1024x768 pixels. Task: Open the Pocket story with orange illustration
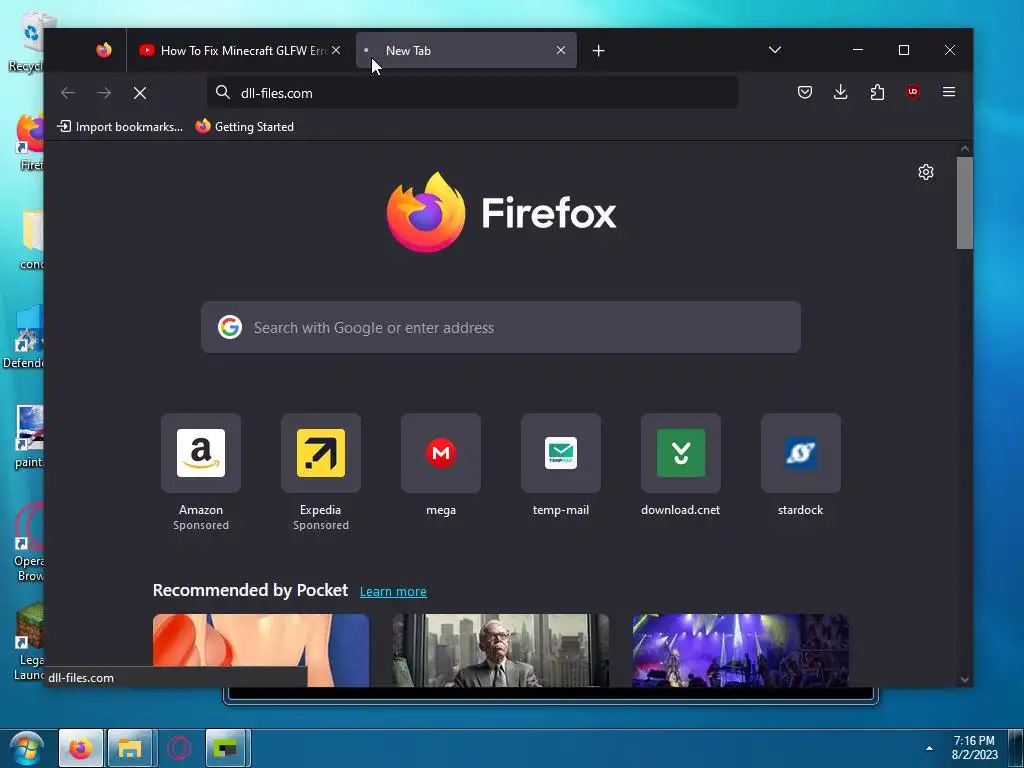261,650
